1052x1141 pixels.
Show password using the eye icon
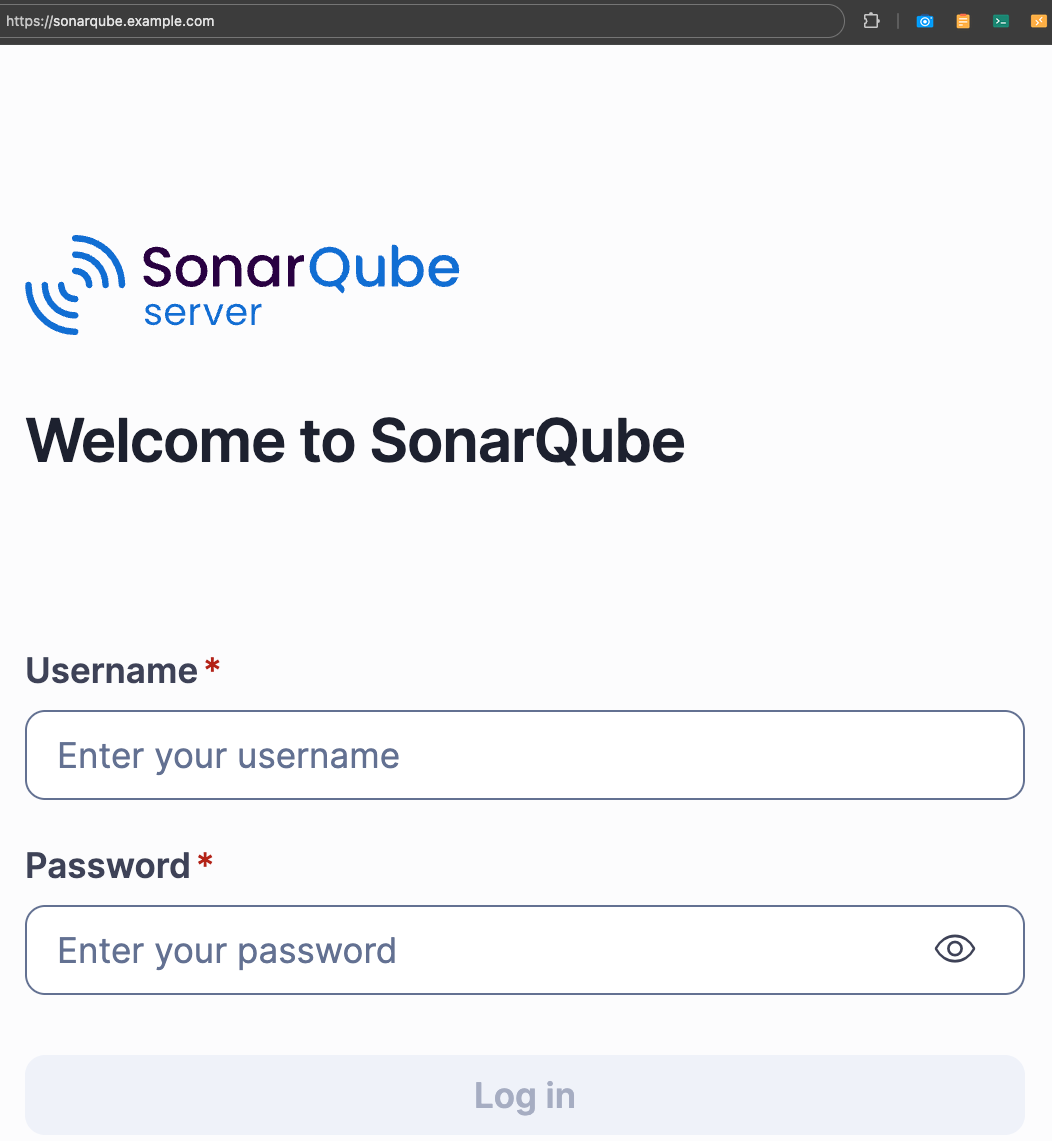[954, 949]
